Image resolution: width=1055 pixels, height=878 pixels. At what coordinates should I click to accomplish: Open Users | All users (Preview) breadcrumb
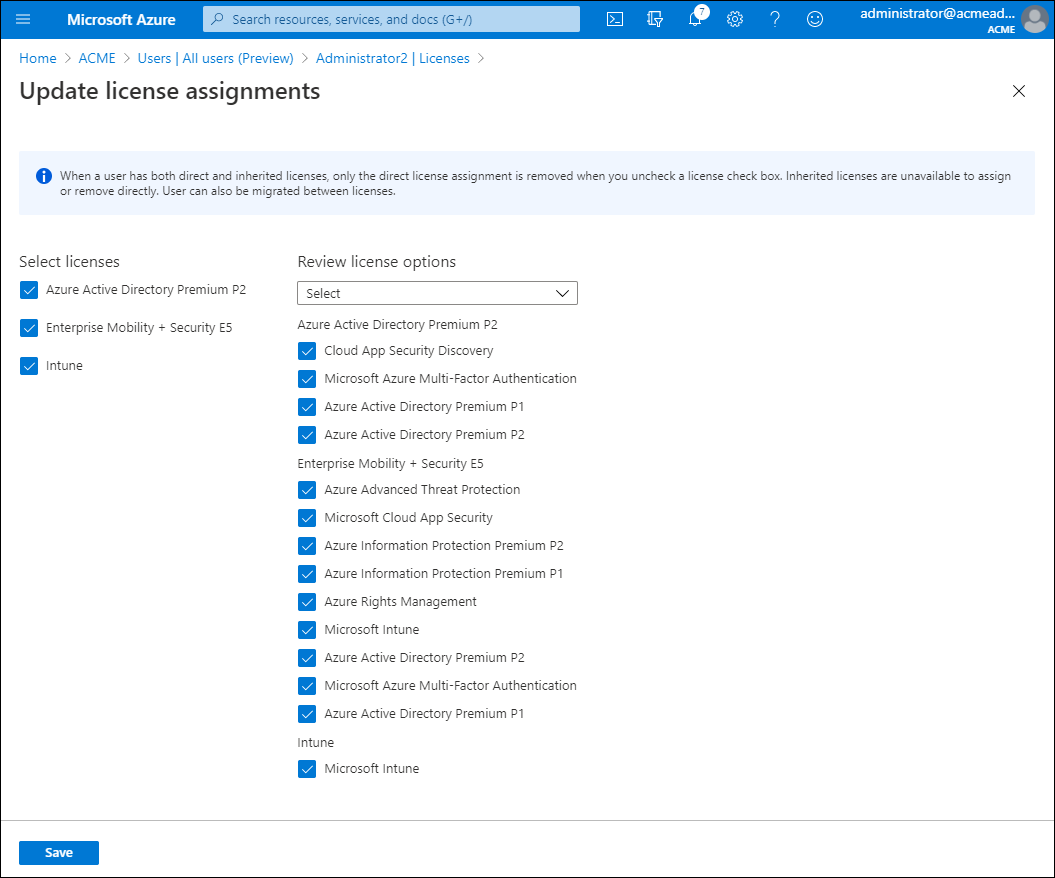(215, 58)
